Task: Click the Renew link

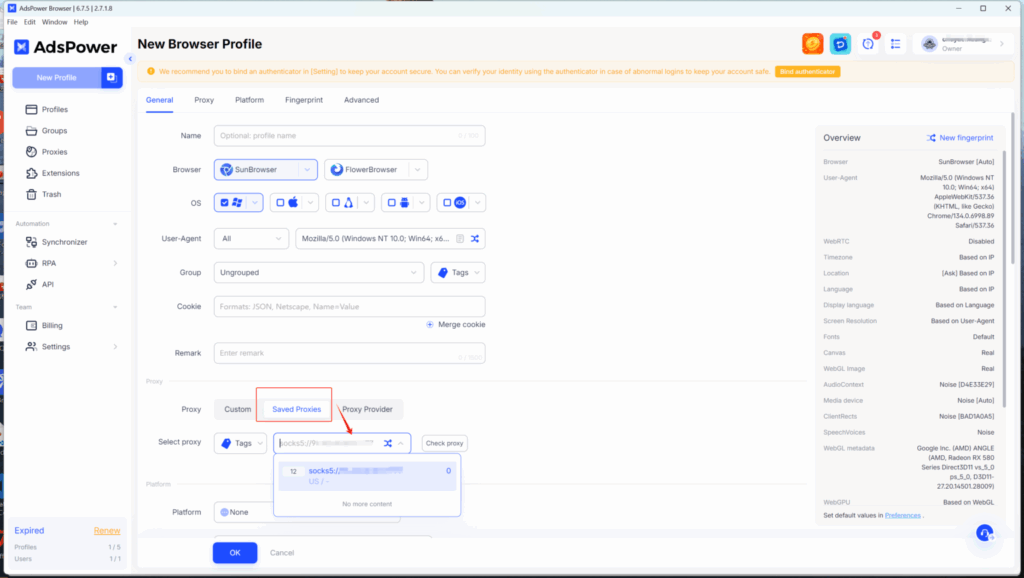Action: [107, 531]
